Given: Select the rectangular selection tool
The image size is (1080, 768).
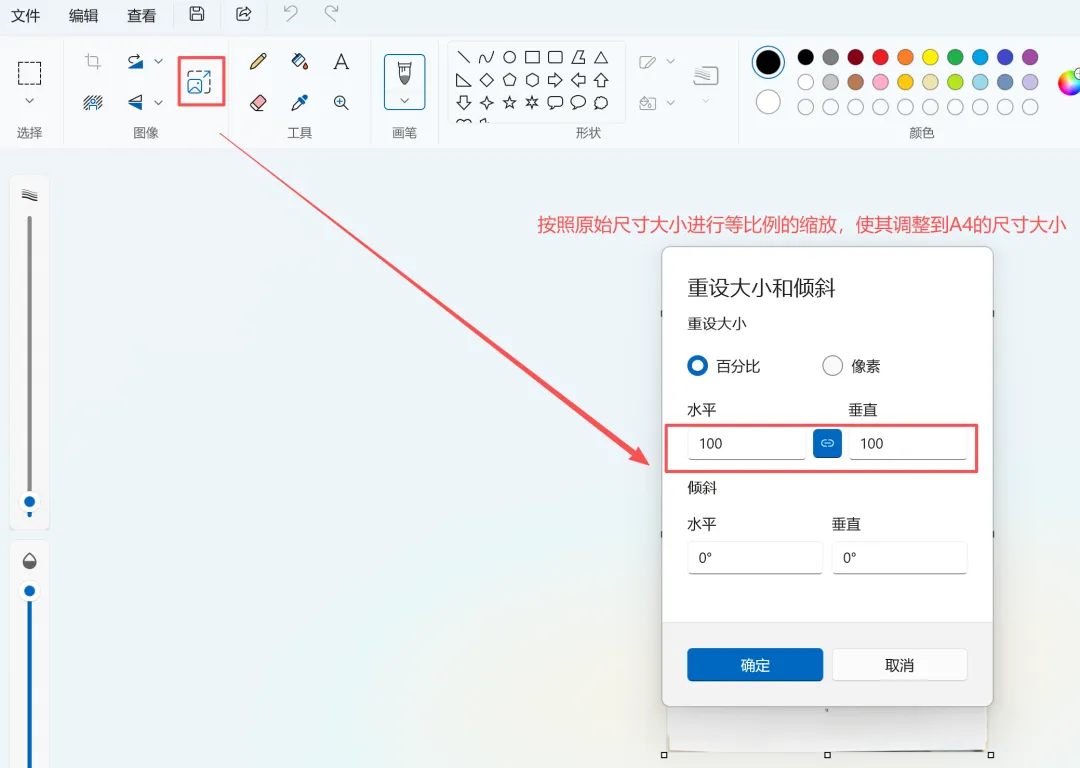Looking at the screenshot, I should point(30,73).
